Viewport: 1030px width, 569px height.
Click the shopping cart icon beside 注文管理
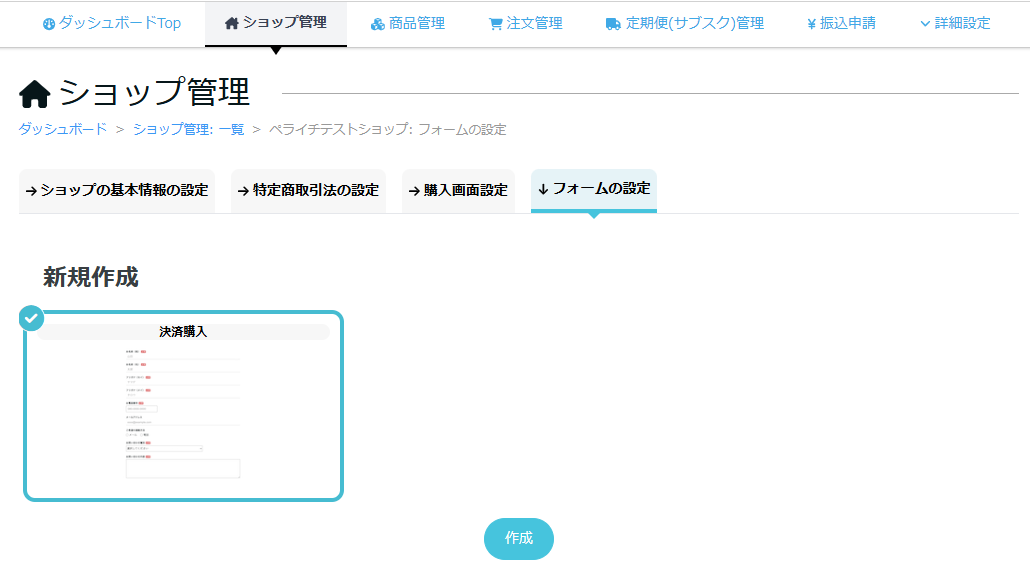(496, 24)
